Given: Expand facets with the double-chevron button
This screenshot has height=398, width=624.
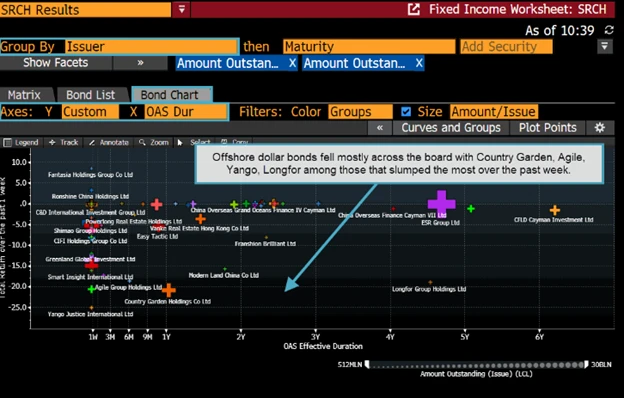Looking at the screenshot, I should tap(140, 62).
